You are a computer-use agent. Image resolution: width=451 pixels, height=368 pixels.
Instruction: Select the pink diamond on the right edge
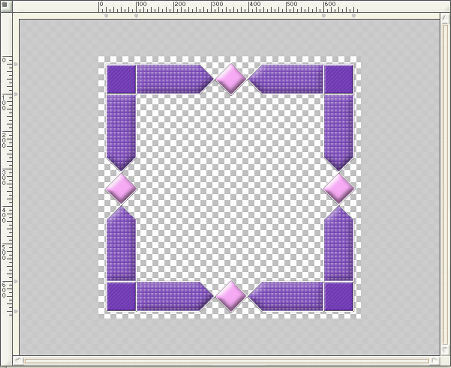coord(338,188)
